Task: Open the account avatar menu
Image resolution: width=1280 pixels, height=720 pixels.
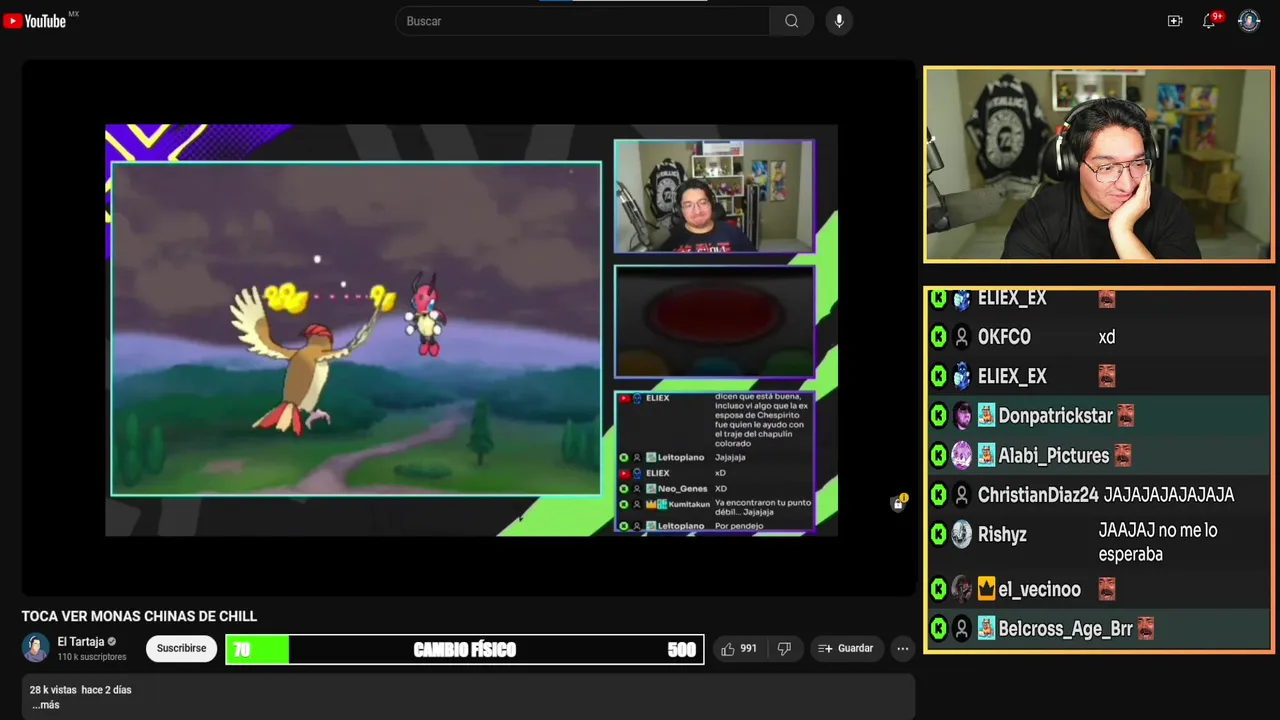Action: (1249, 21)
